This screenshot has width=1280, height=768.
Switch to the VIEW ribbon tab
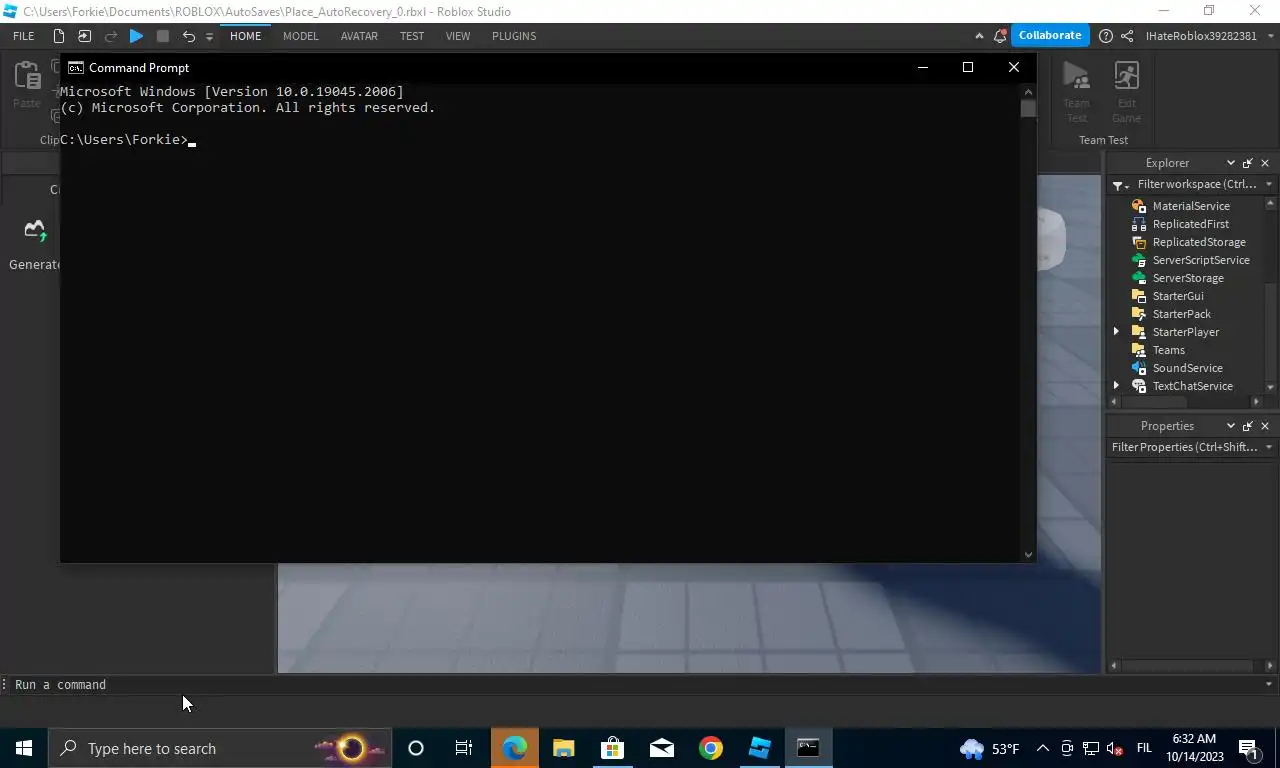pos(458,36)
